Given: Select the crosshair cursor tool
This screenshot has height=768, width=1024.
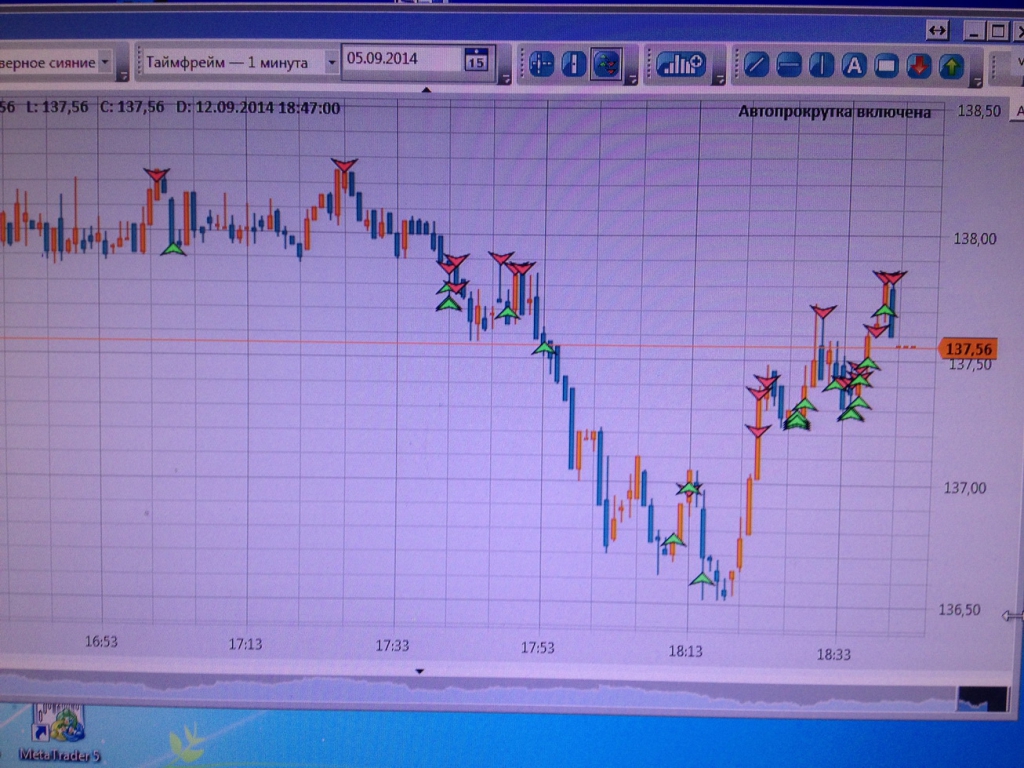Looking at the screenshot, I should click(x=541, y=64).
